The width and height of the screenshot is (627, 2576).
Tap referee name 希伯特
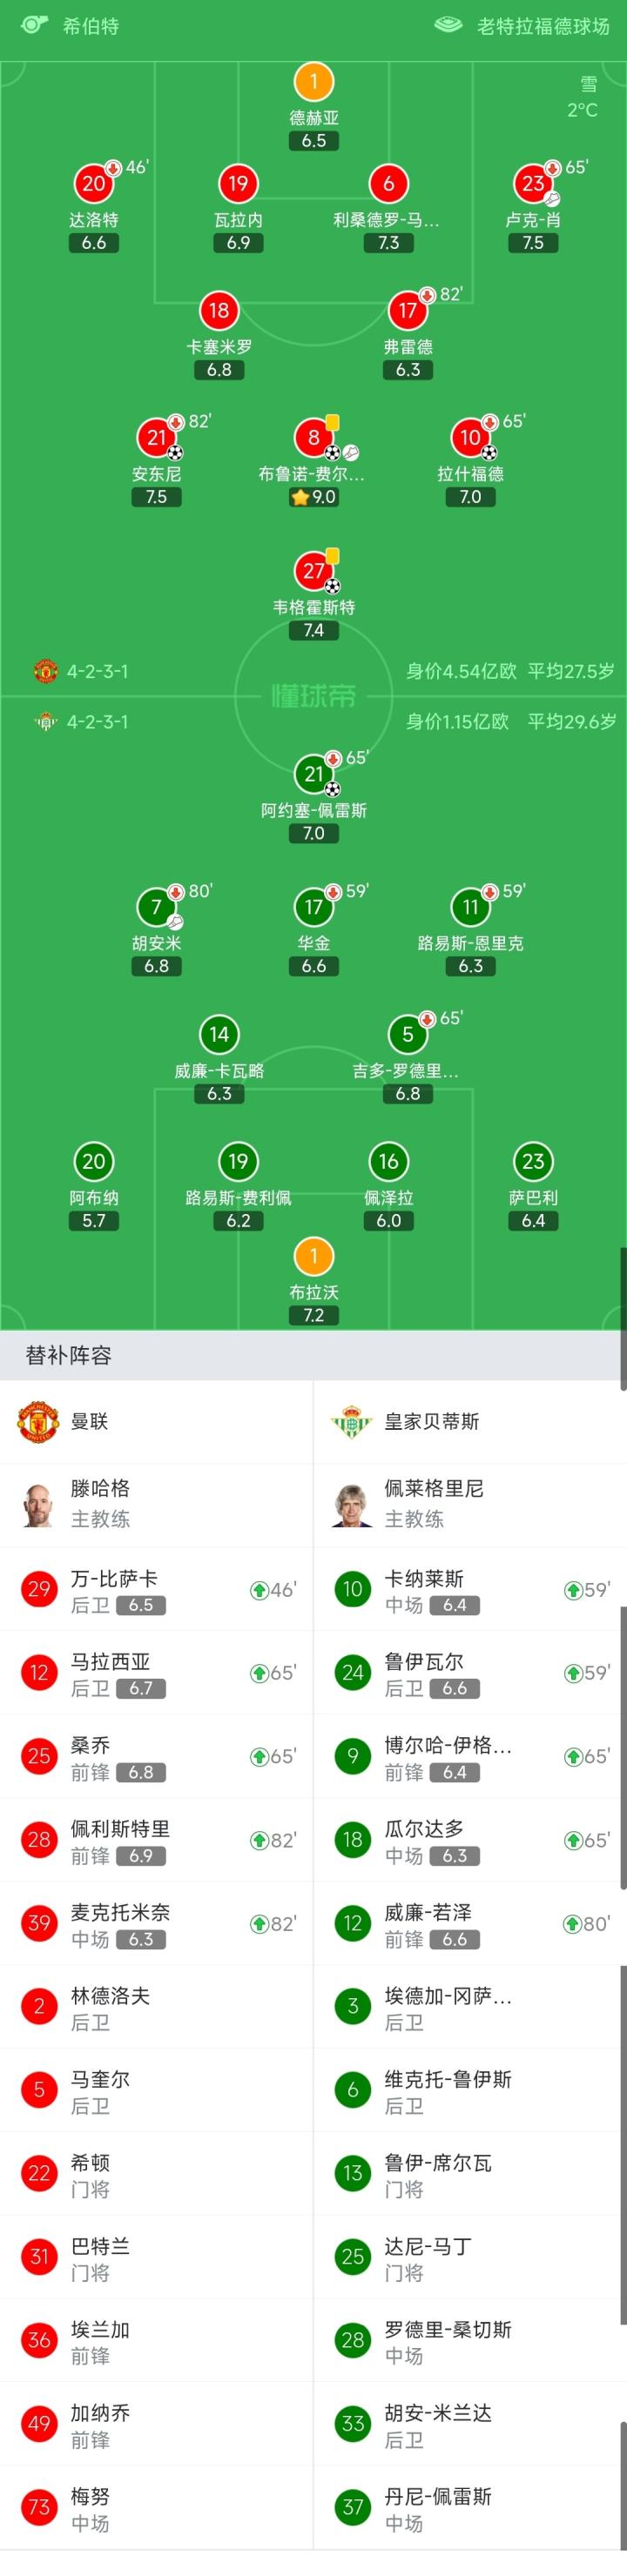(91, 26)
